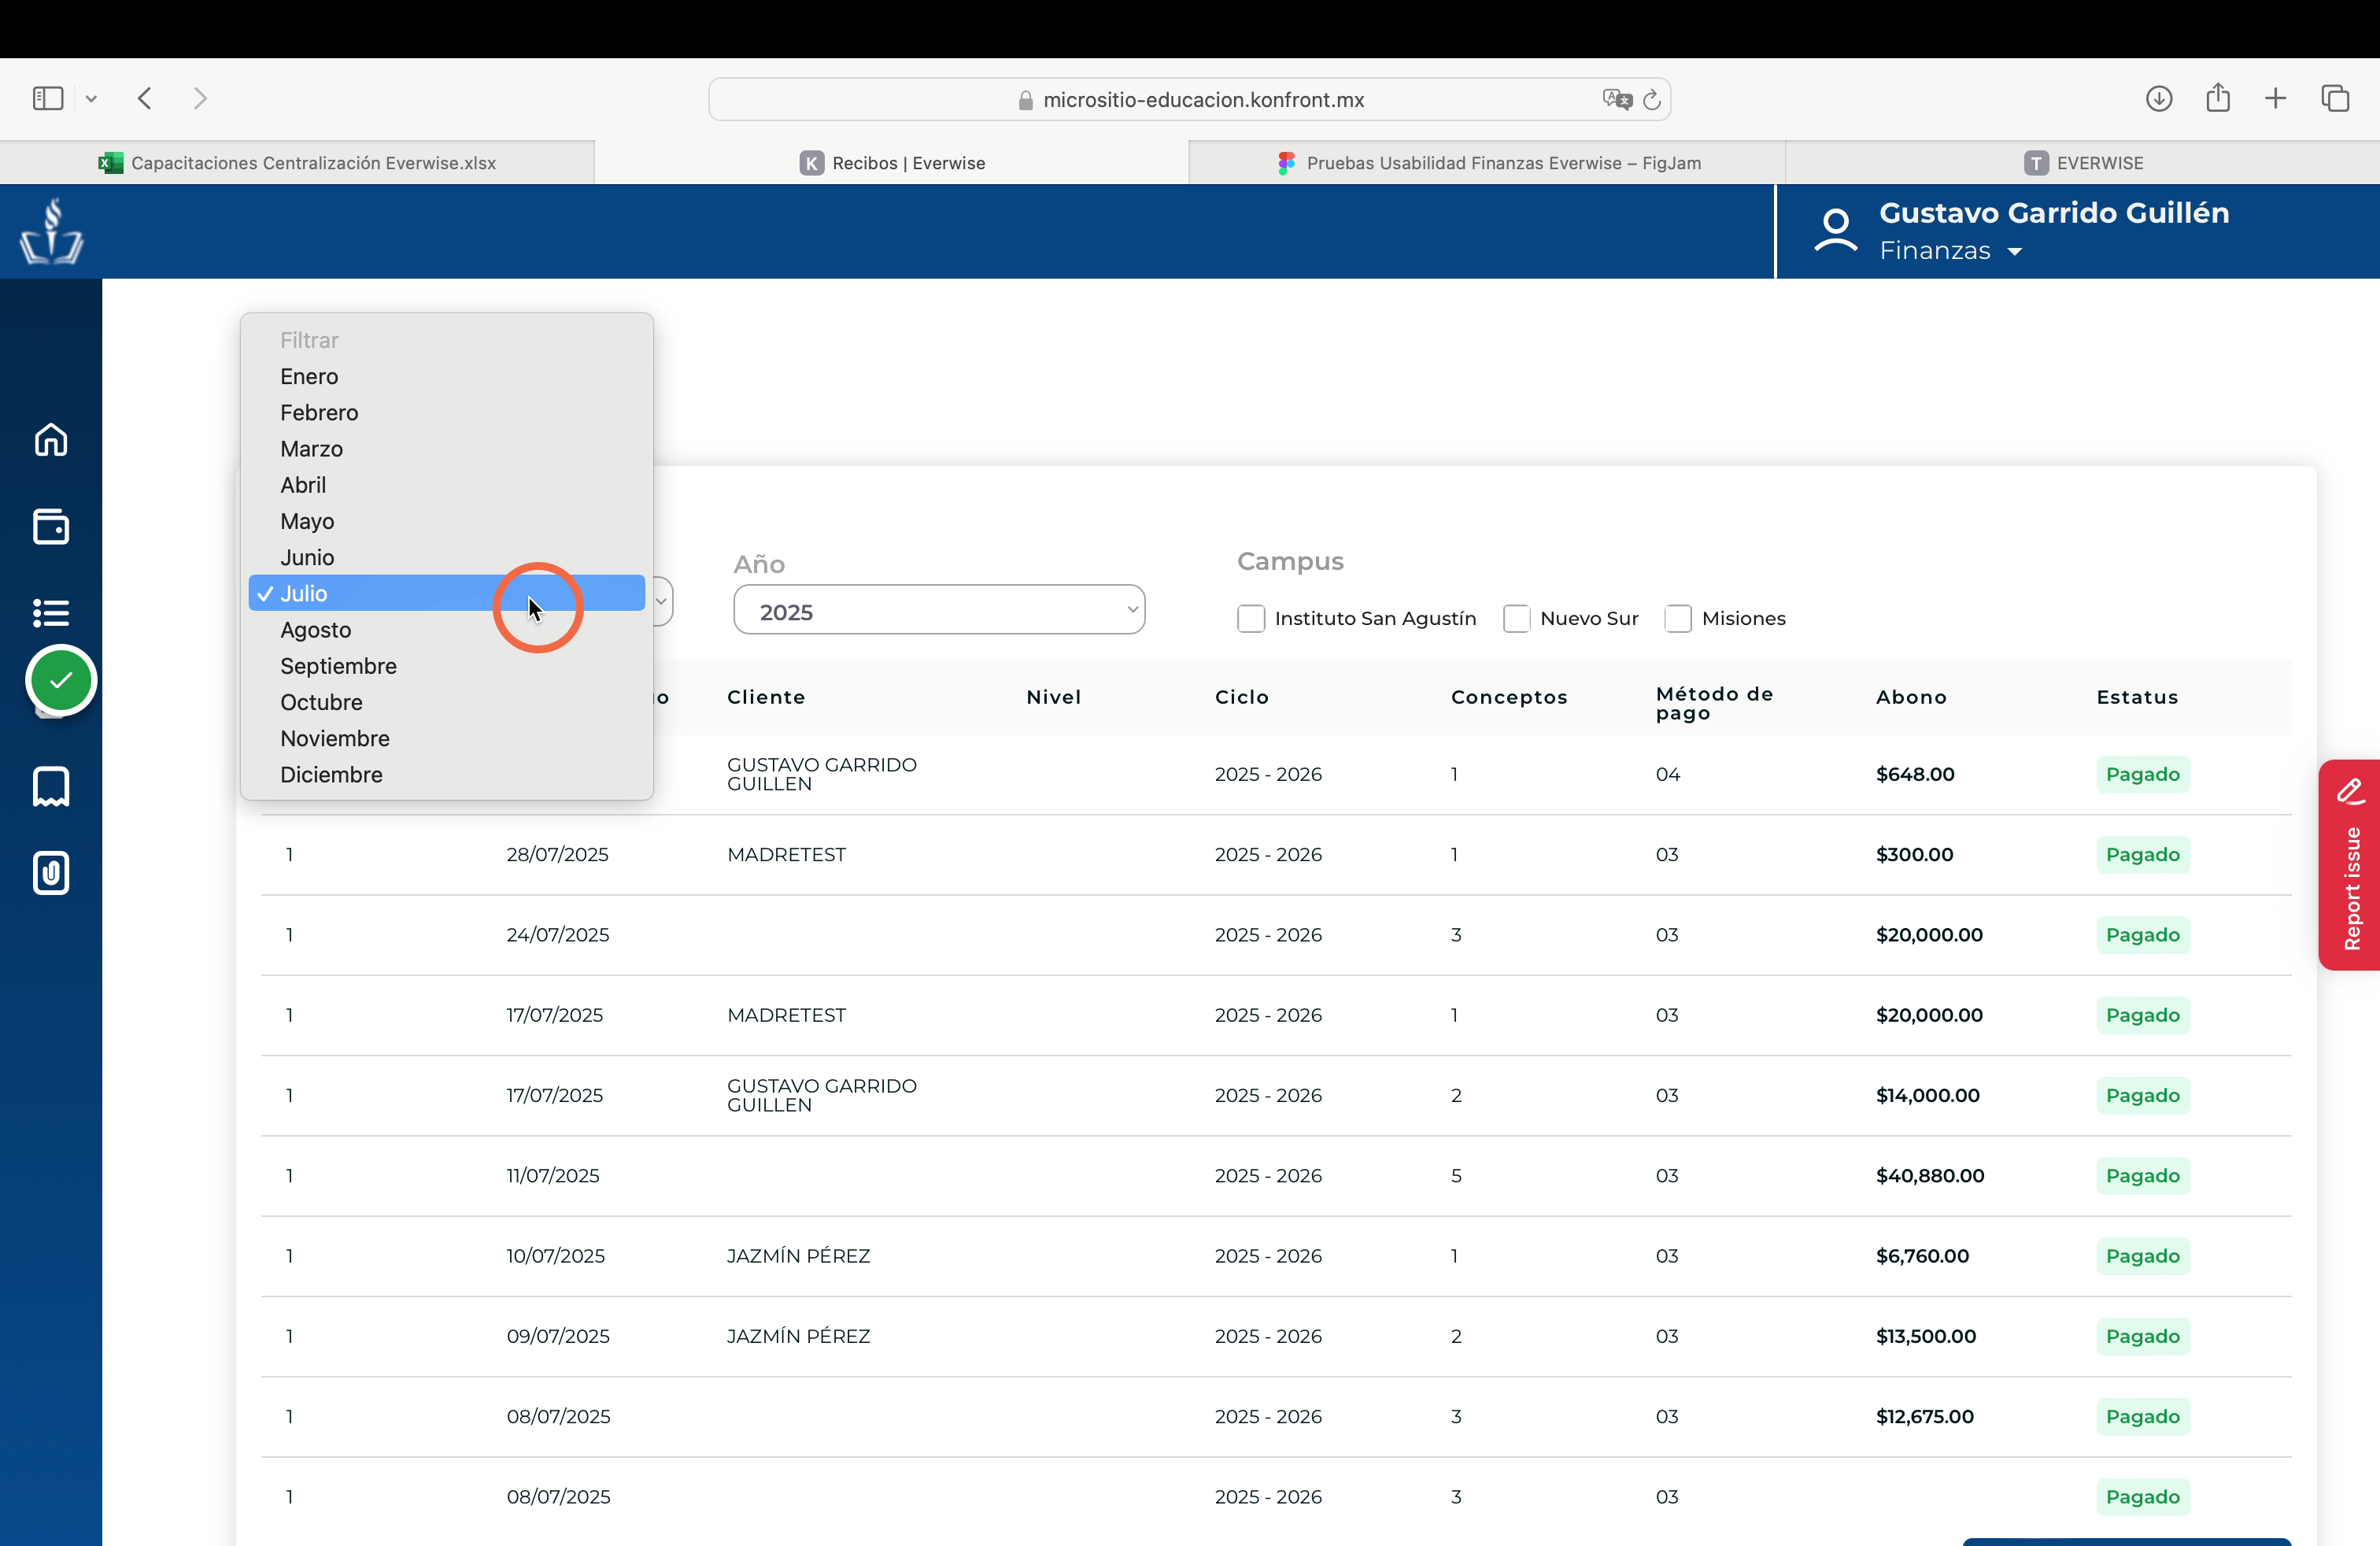Image resolution: width=2380 pixels, height=1546 pixels.
Task: Open Safari sidebar options chevron
Action: tap(91, 98)
